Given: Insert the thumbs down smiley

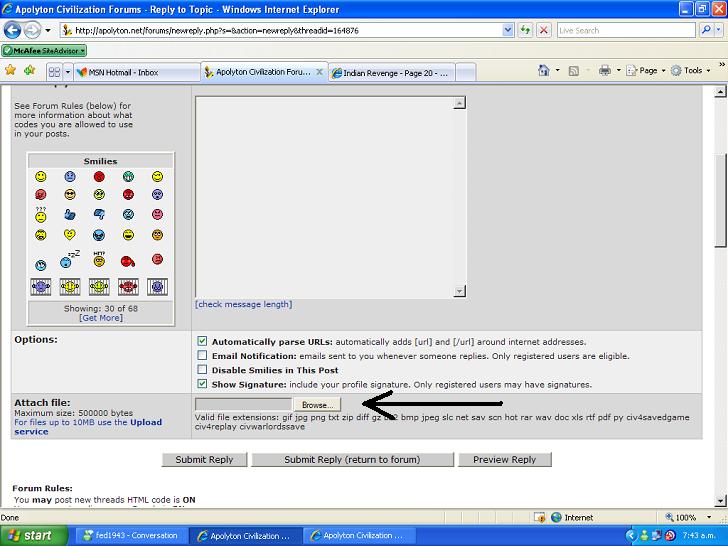Looking at the screenshot, I should coord(99,214).
